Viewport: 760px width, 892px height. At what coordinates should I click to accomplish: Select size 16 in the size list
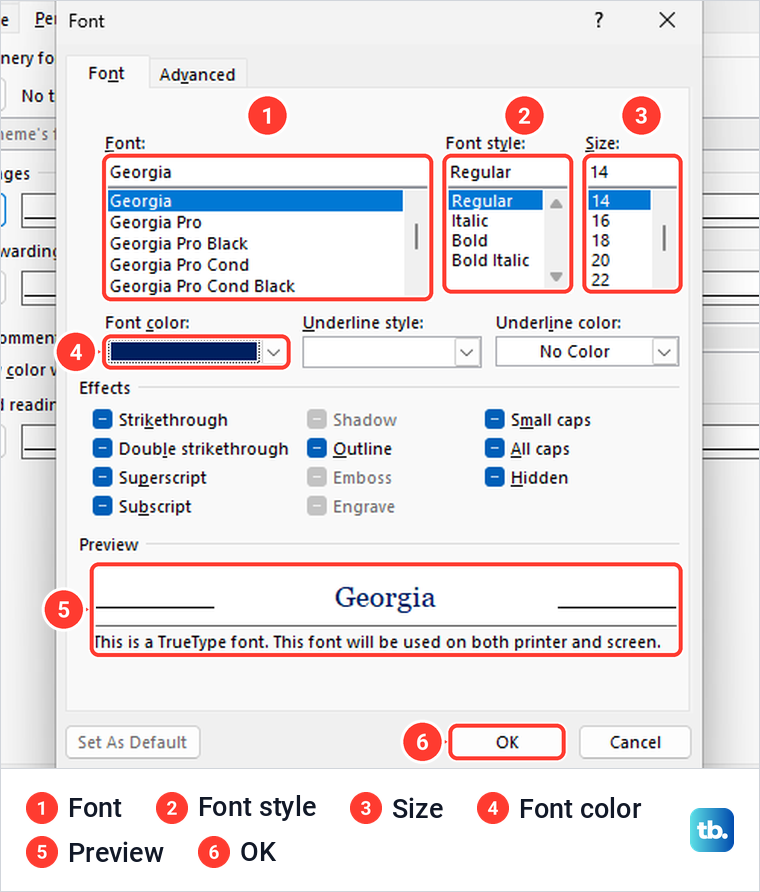[619, 221]
